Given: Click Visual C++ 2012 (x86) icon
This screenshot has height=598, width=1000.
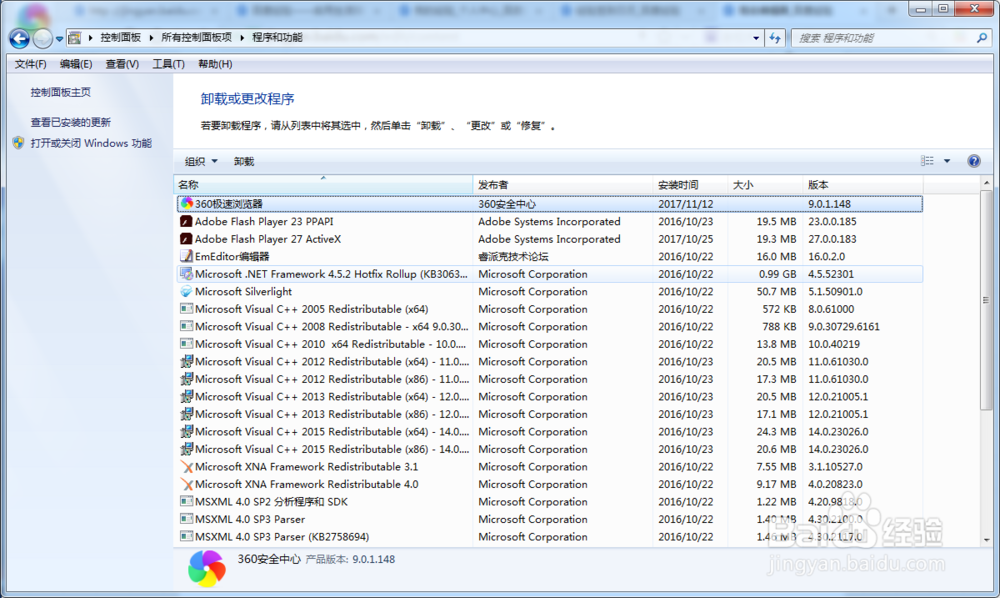Looking at the screenshot, I should point(186,379).
